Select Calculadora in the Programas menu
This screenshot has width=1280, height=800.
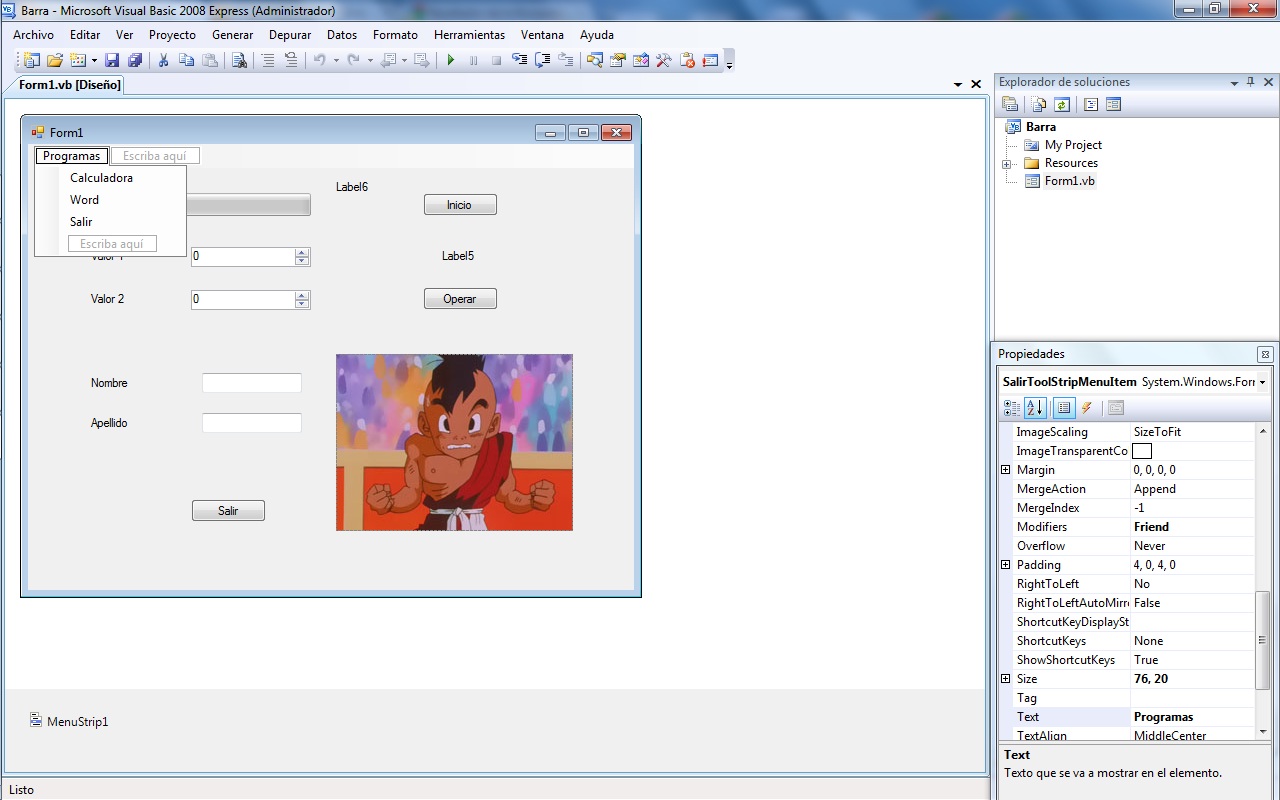point(110,178)
